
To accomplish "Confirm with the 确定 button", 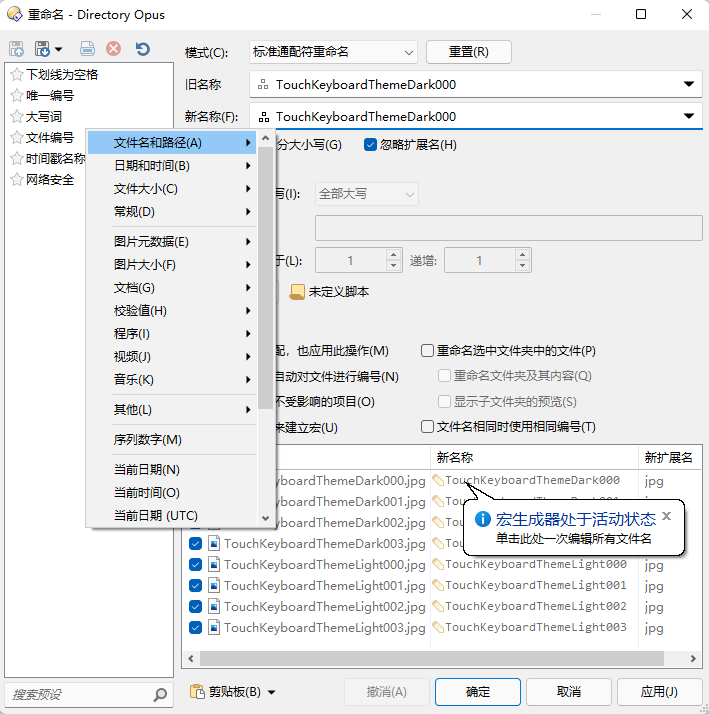I will point(478,692).
